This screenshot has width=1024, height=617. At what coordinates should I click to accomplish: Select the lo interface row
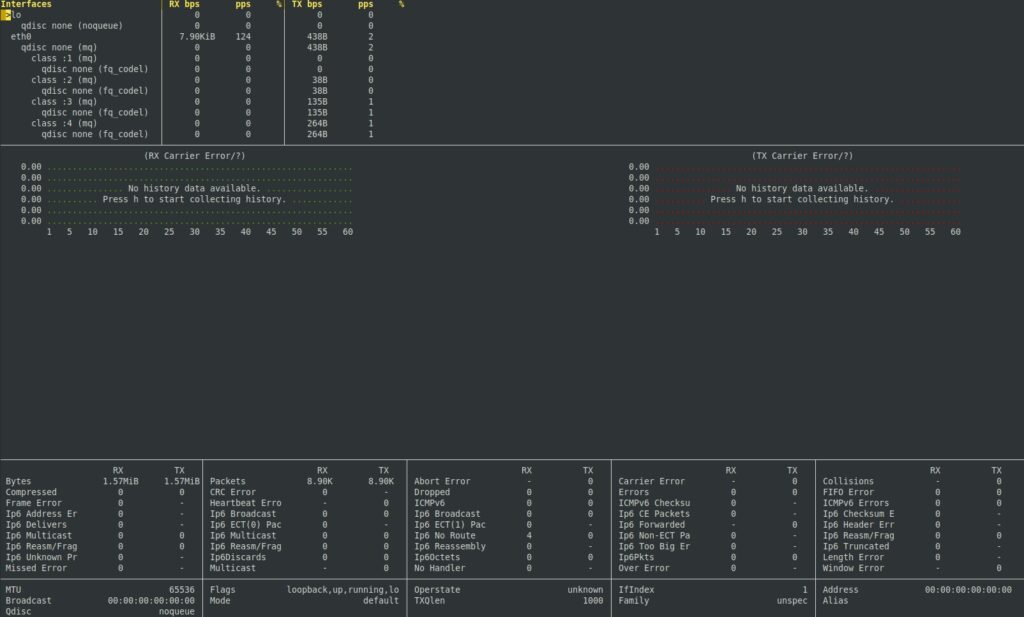click(x=16, y=15)
